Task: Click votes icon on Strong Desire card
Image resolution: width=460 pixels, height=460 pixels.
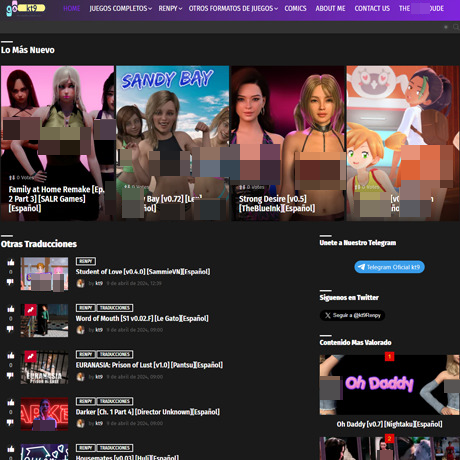Action: click(x=242, y=187)
